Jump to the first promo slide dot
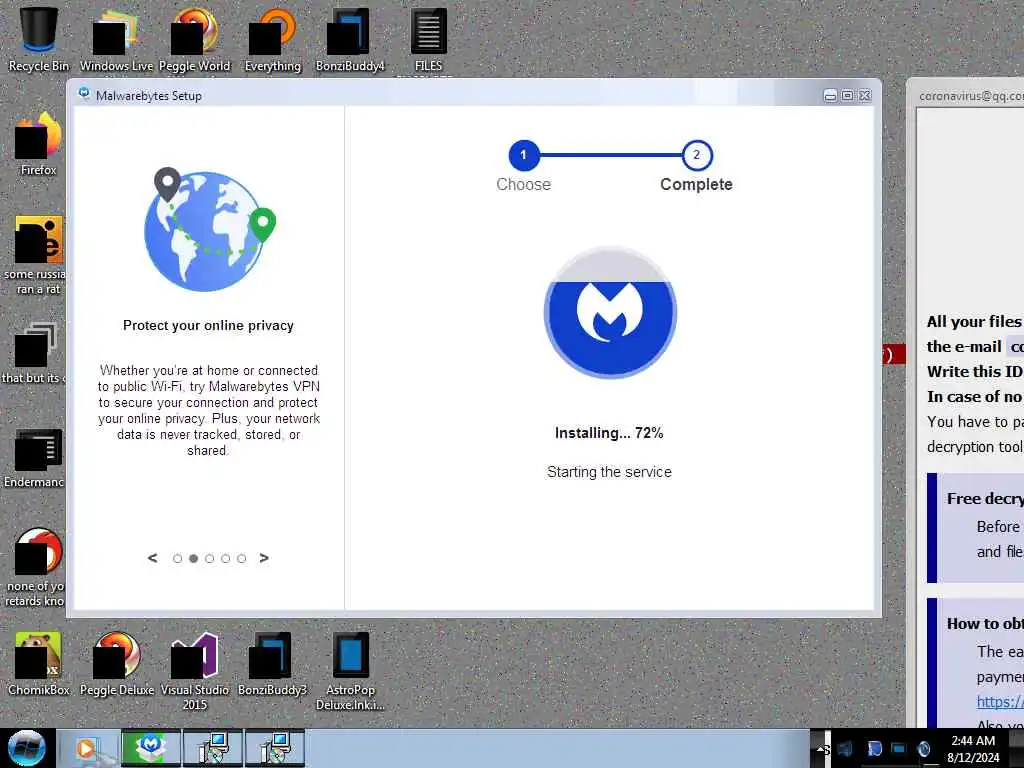The height and width of the screenshot is (768, 1024). click(177, 558)
